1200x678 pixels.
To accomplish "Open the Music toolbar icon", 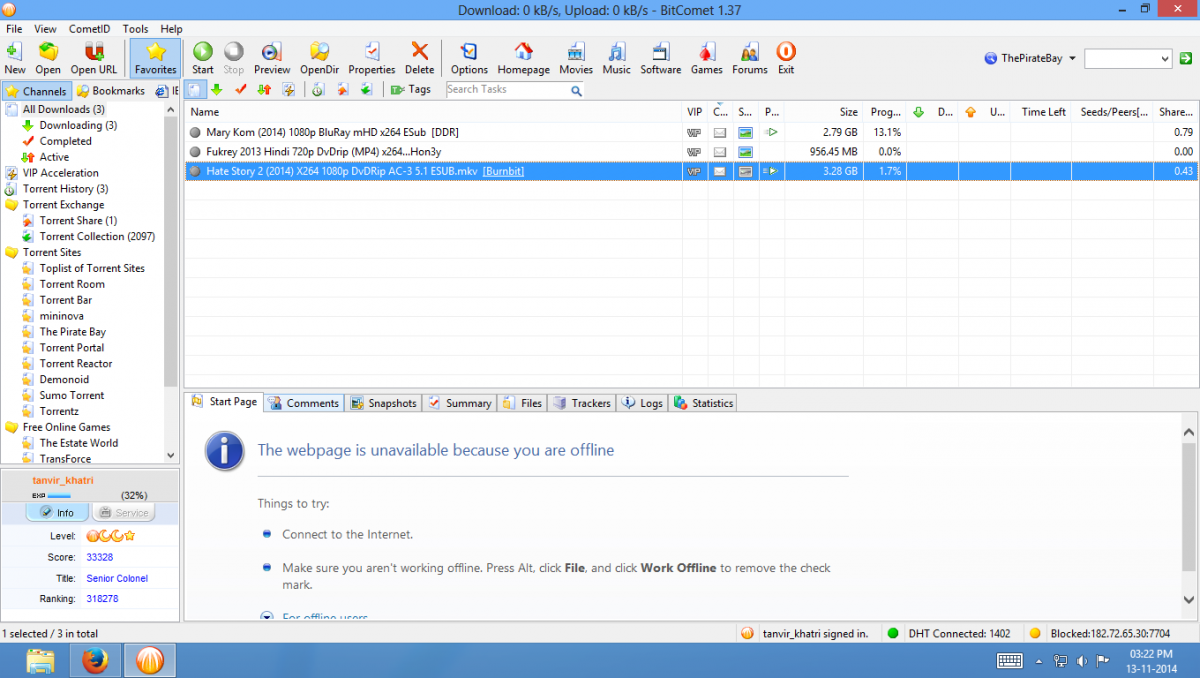I will coord(617,58).
